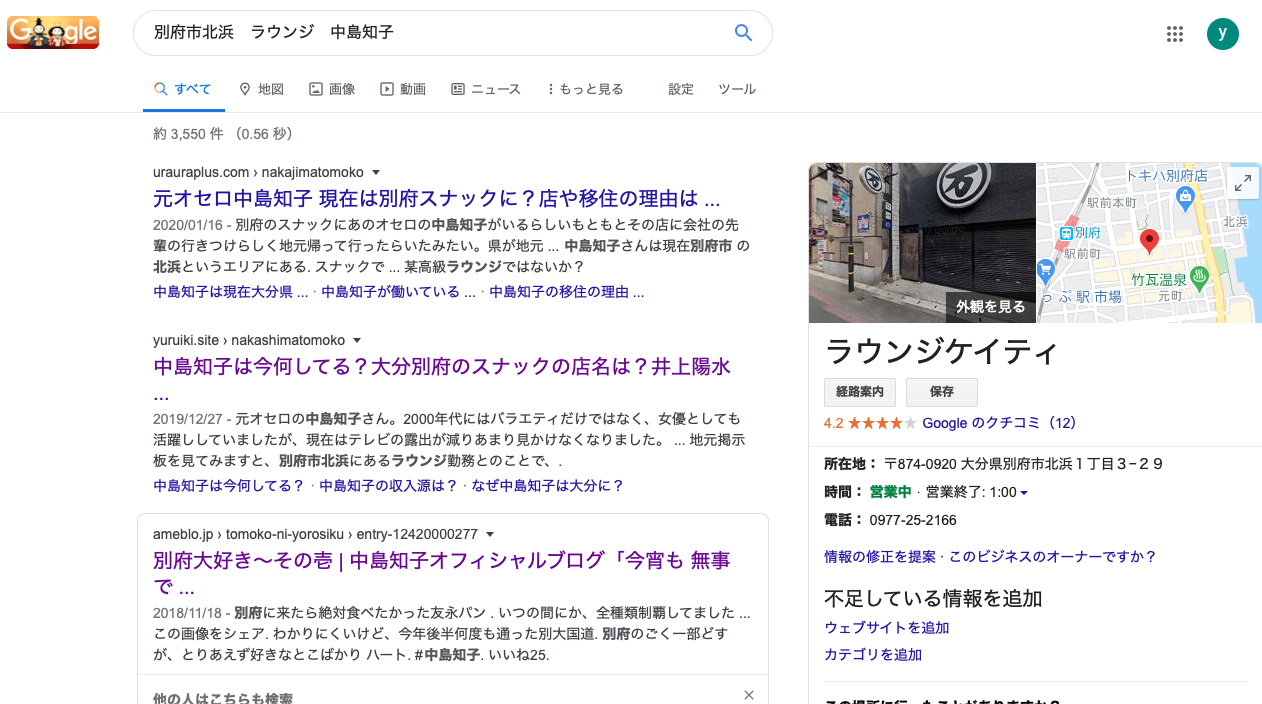
Task: Open the account avatar 'y'
Action: click(x=1222, y=33)
